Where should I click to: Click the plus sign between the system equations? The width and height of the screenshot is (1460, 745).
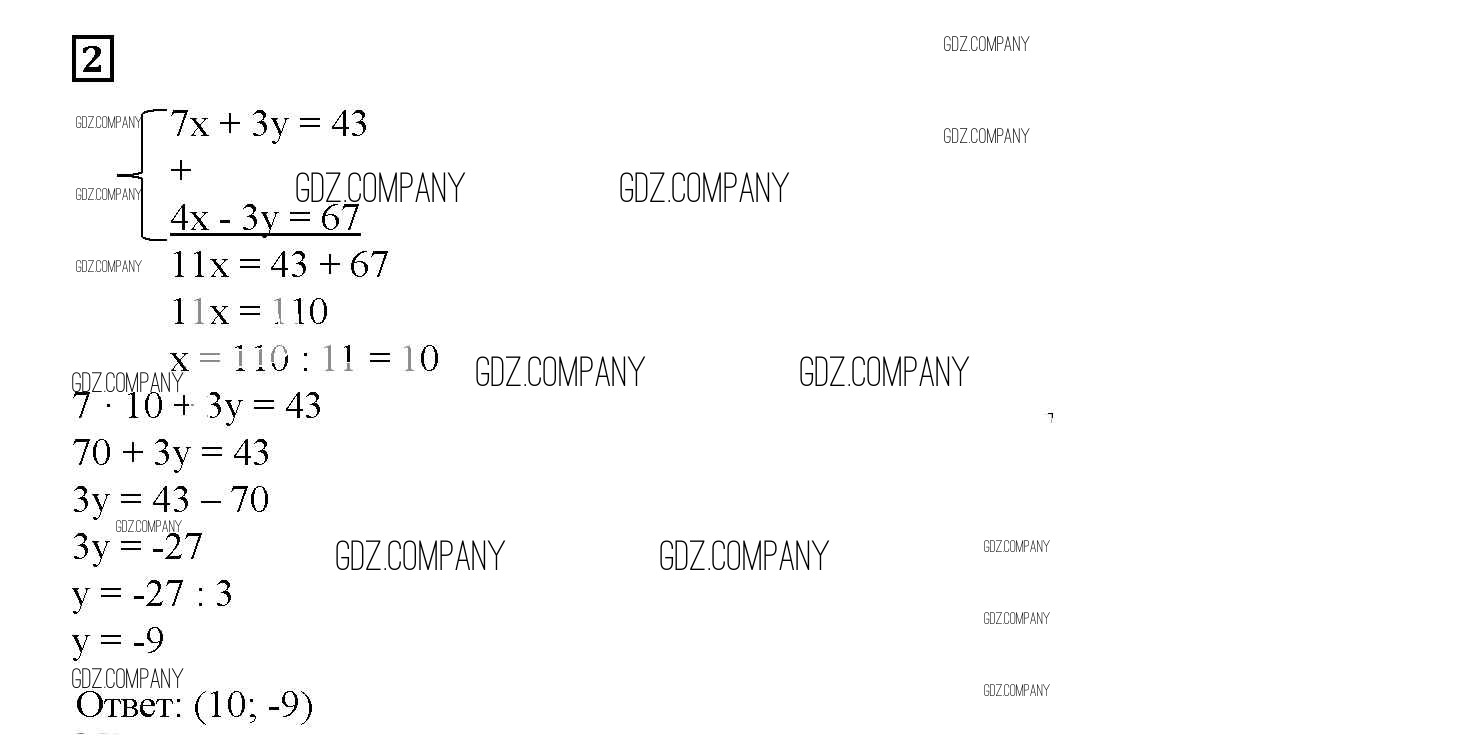pyautogui.click(x=180, y=170)
